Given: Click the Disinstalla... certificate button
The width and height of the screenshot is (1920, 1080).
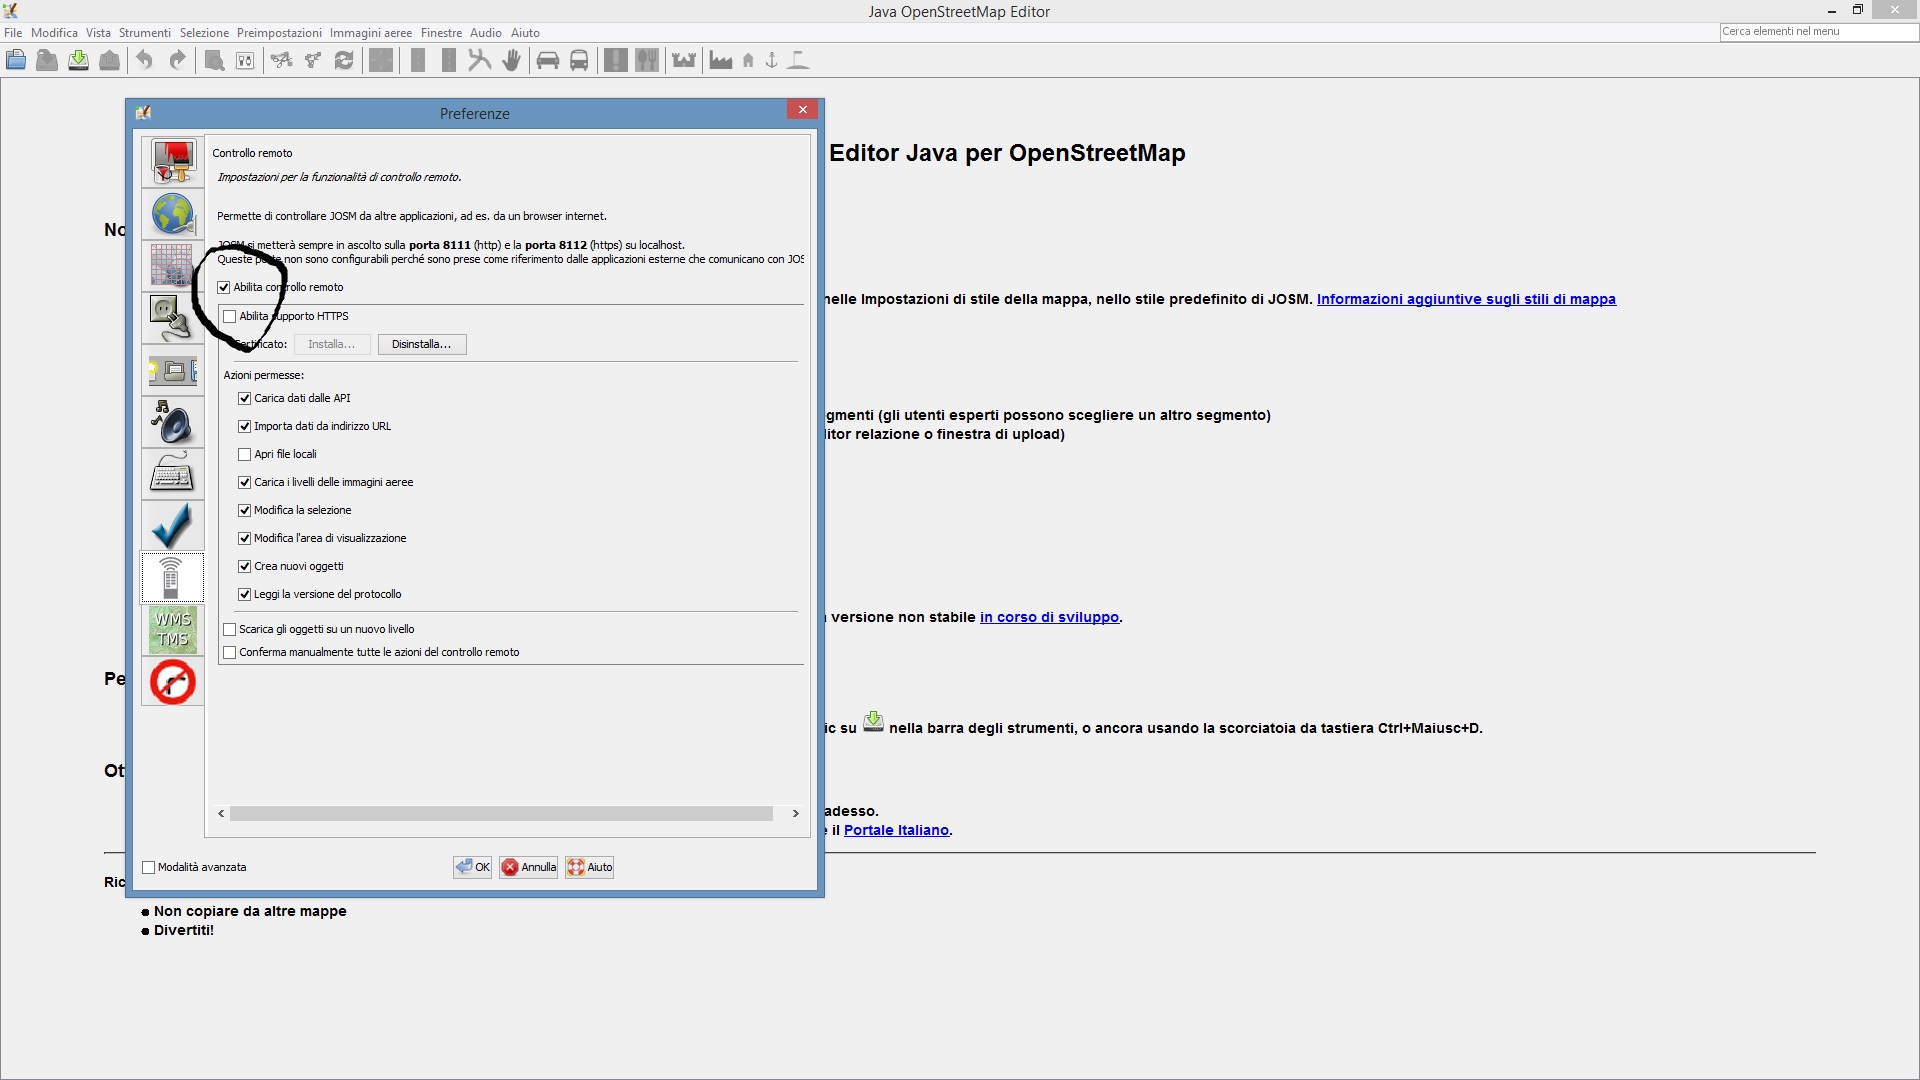Looking at the screenshot, I should pos(421,345).
